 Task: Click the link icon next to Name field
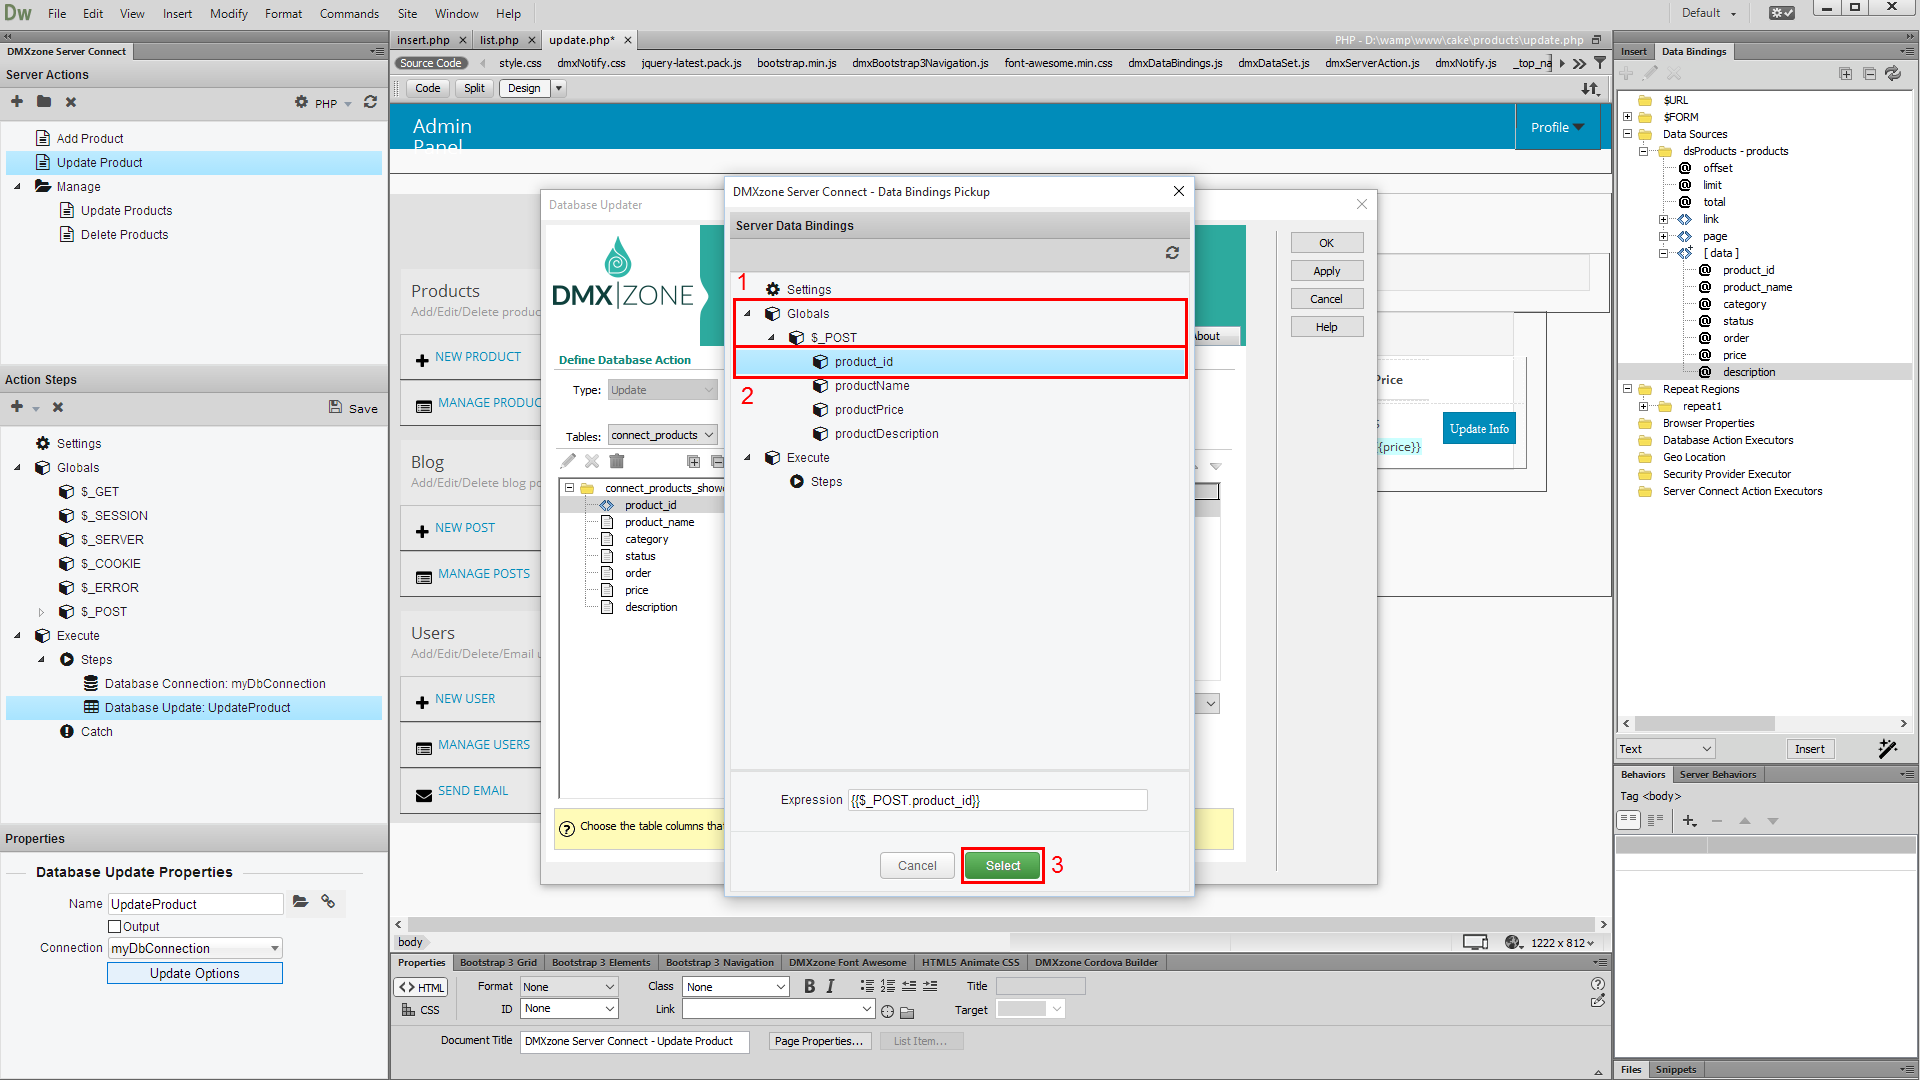click(328, 902)
